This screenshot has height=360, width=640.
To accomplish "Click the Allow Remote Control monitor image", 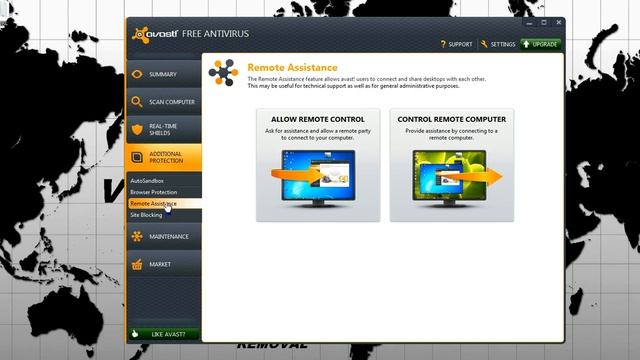I will point(313,179).
